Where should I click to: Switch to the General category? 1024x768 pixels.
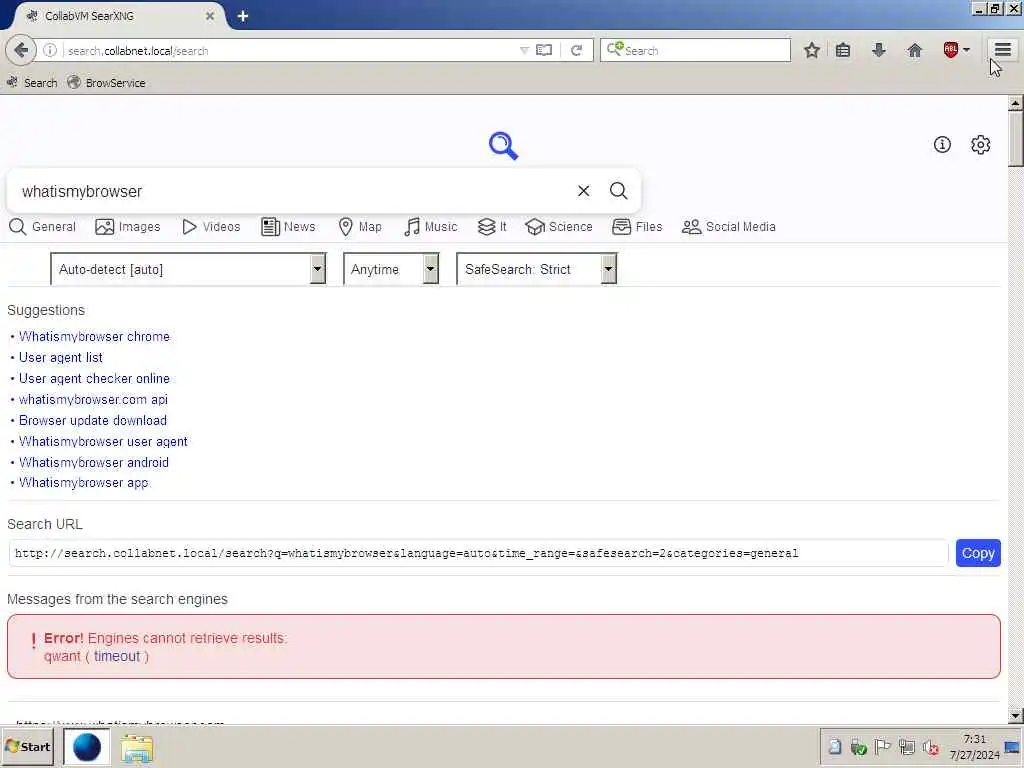42,227
